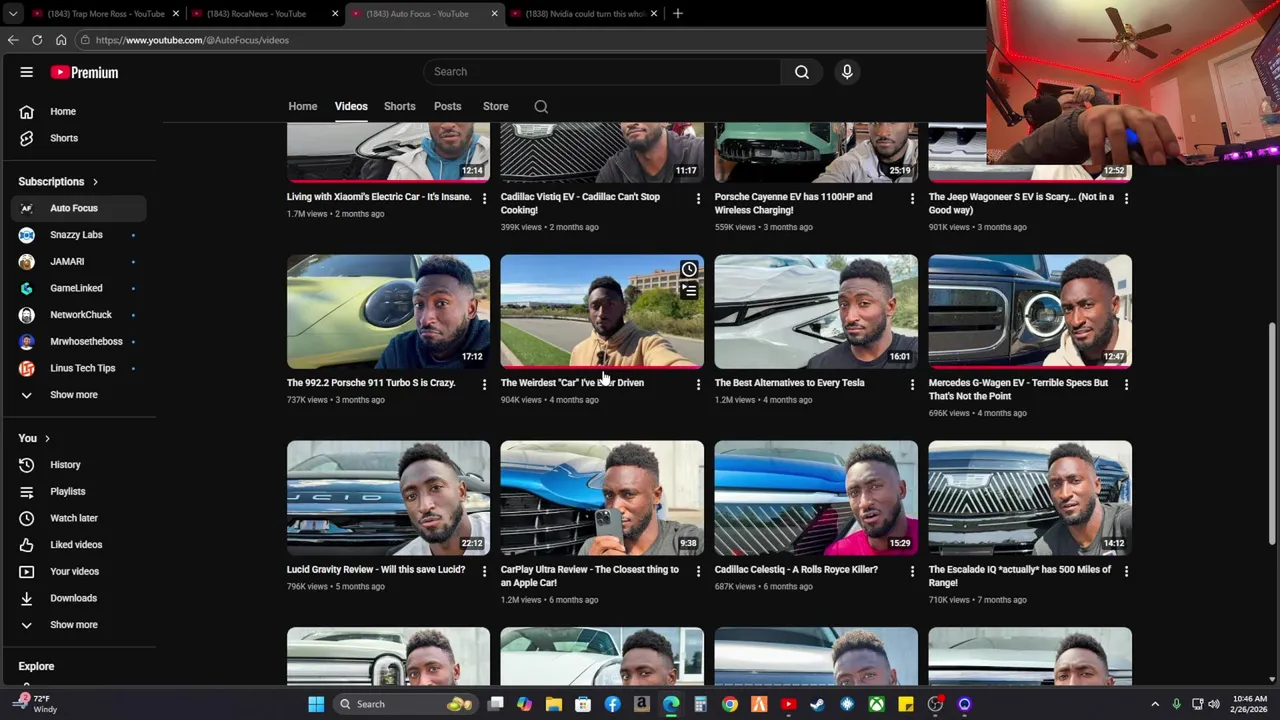This screenshot has width=1280, height=720.
Task: Open the Store tab
Action: (495, 106)
